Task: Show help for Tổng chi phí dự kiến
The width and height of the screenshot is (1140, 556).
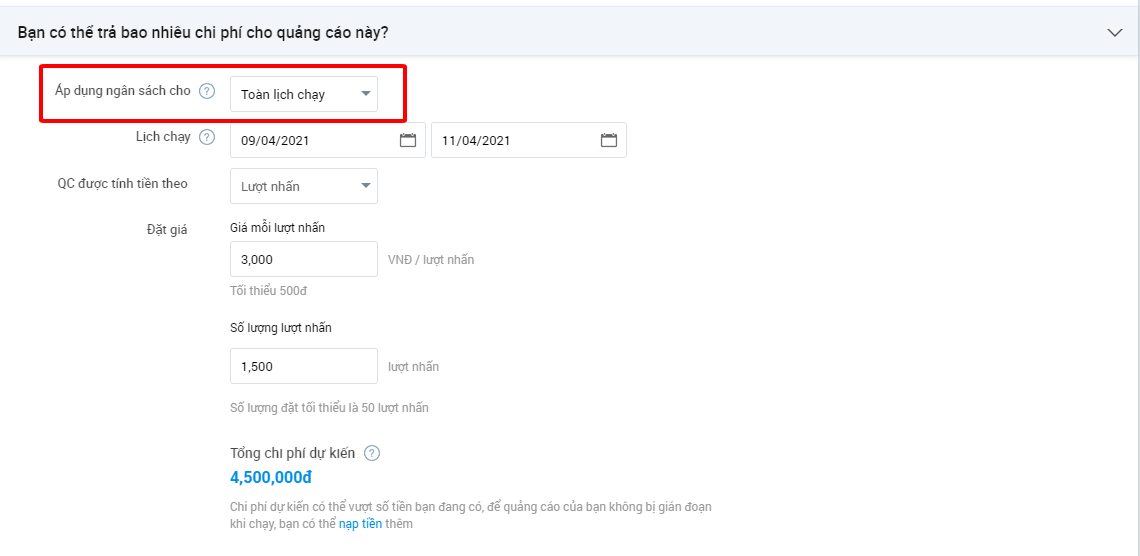Action: pos(372,454)
